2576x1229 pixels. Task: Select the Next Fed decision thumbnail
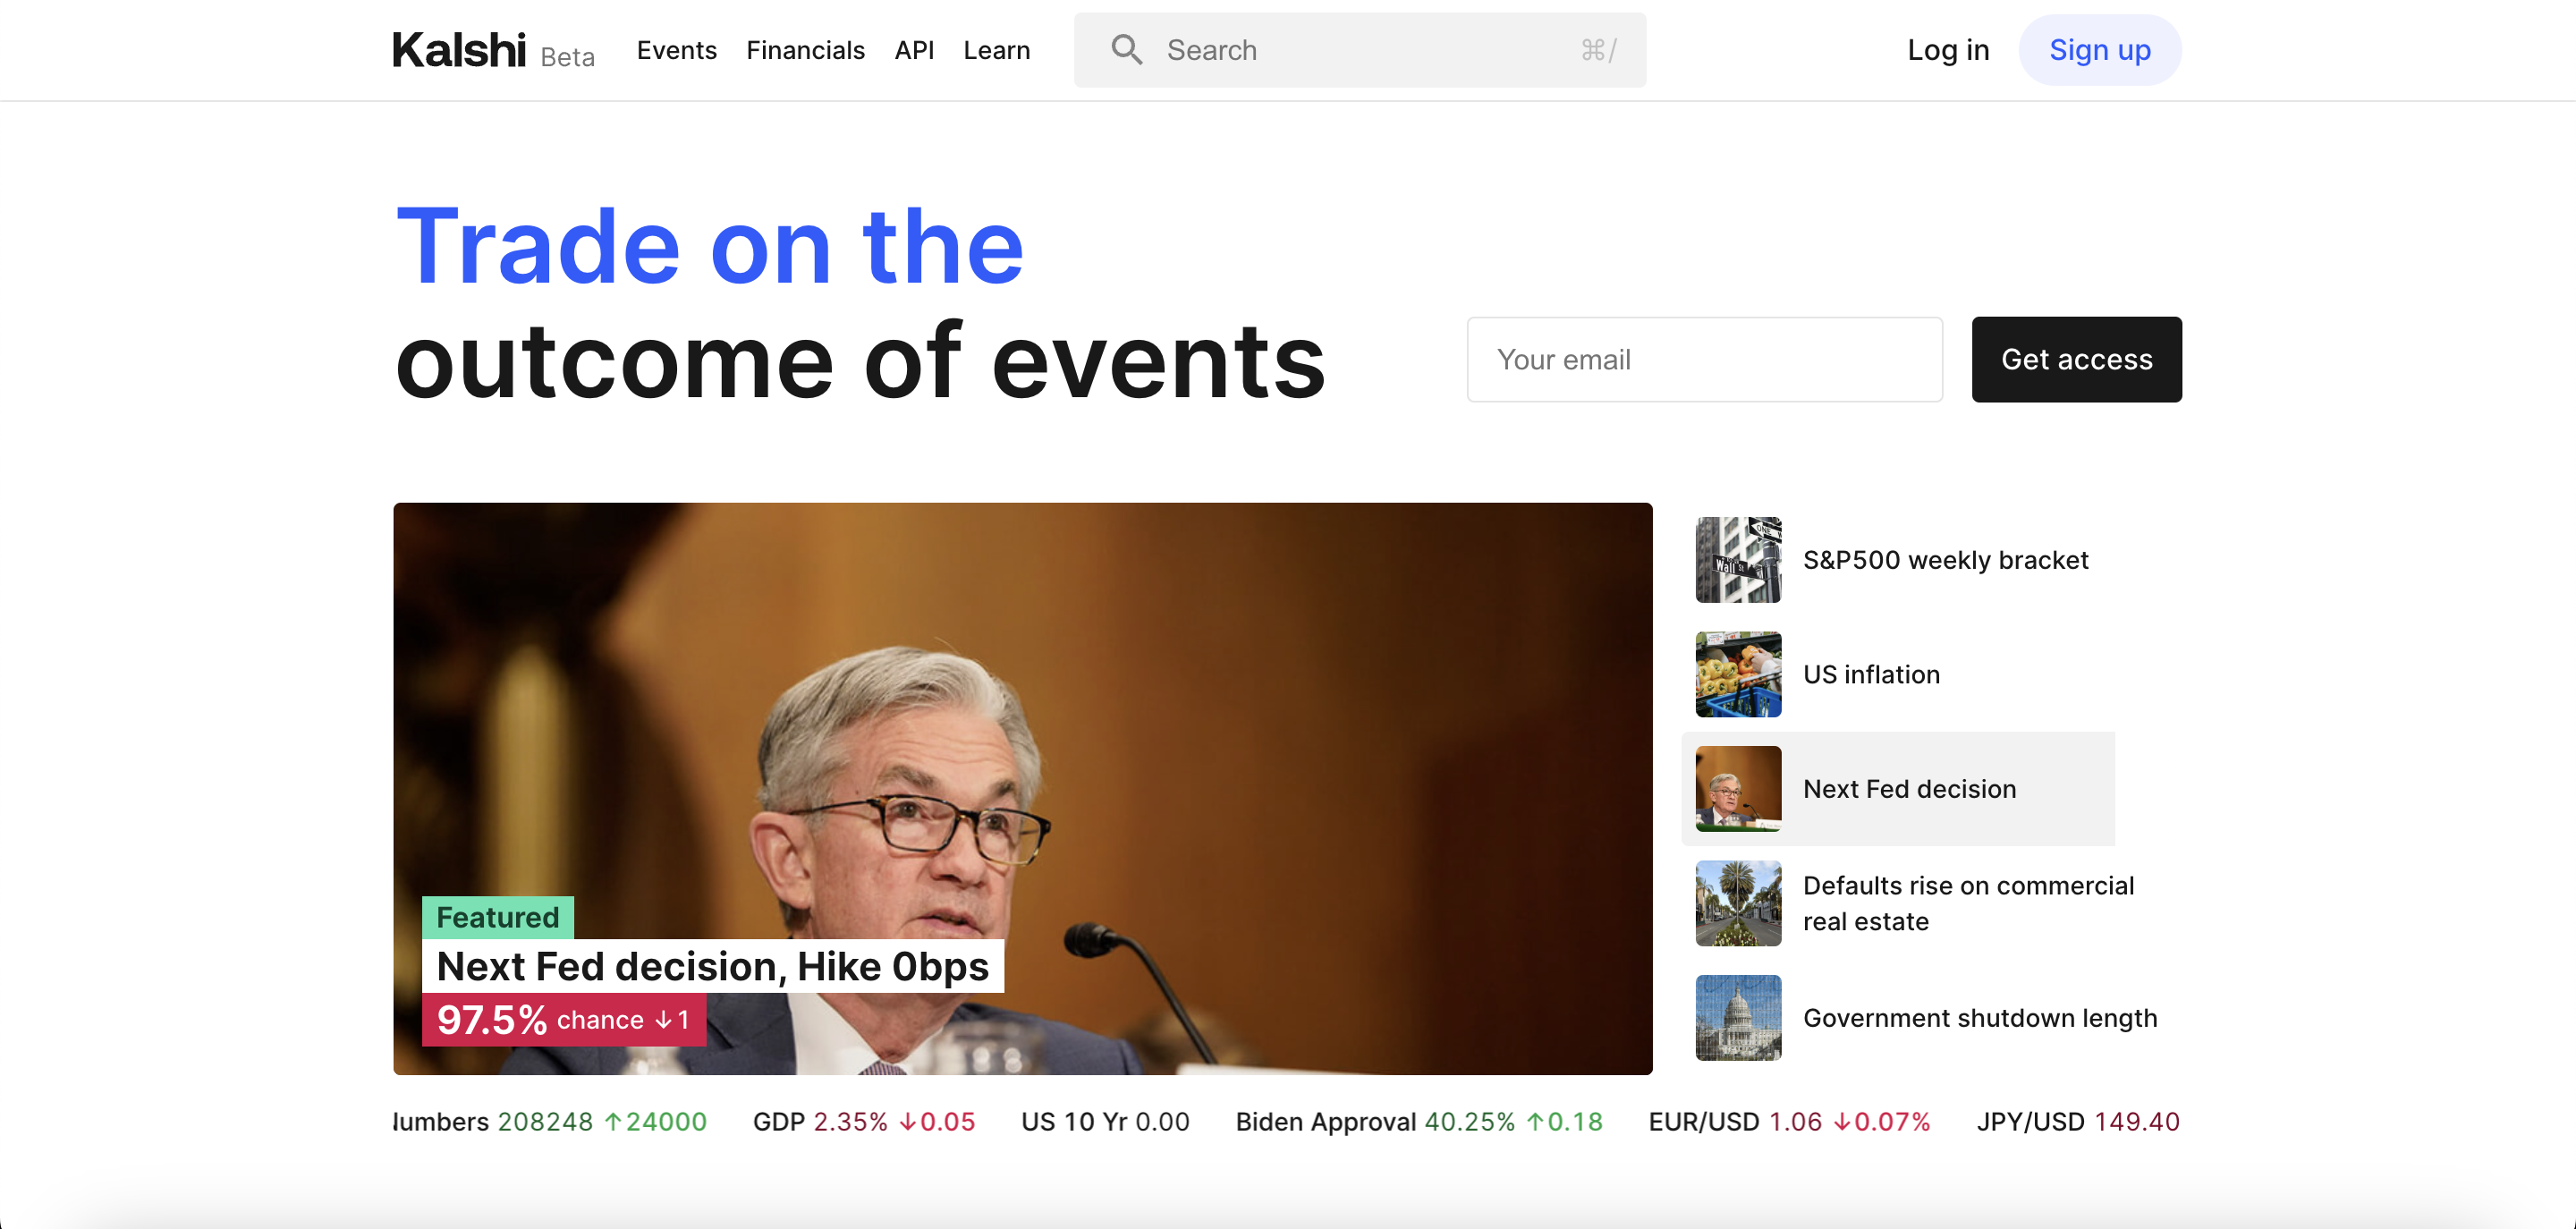[1737, 789]
